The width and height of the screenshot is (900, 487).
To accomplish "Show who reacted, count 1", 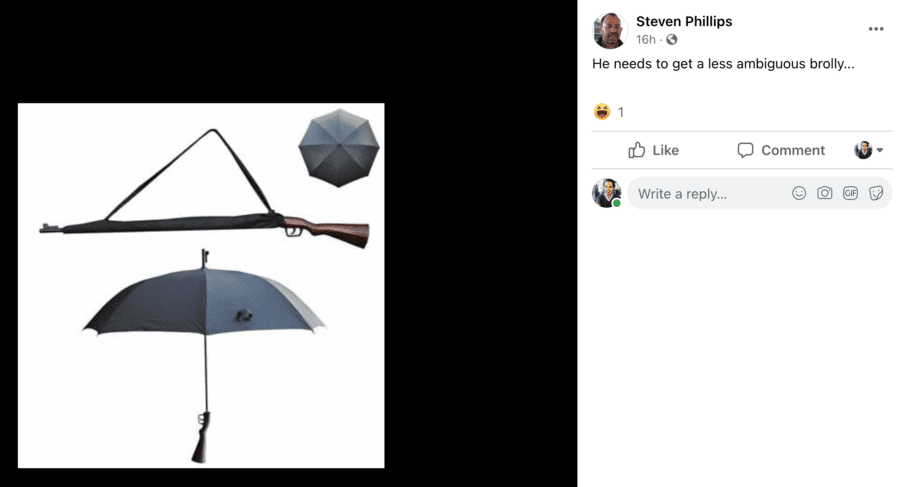I will pos(620,112).
